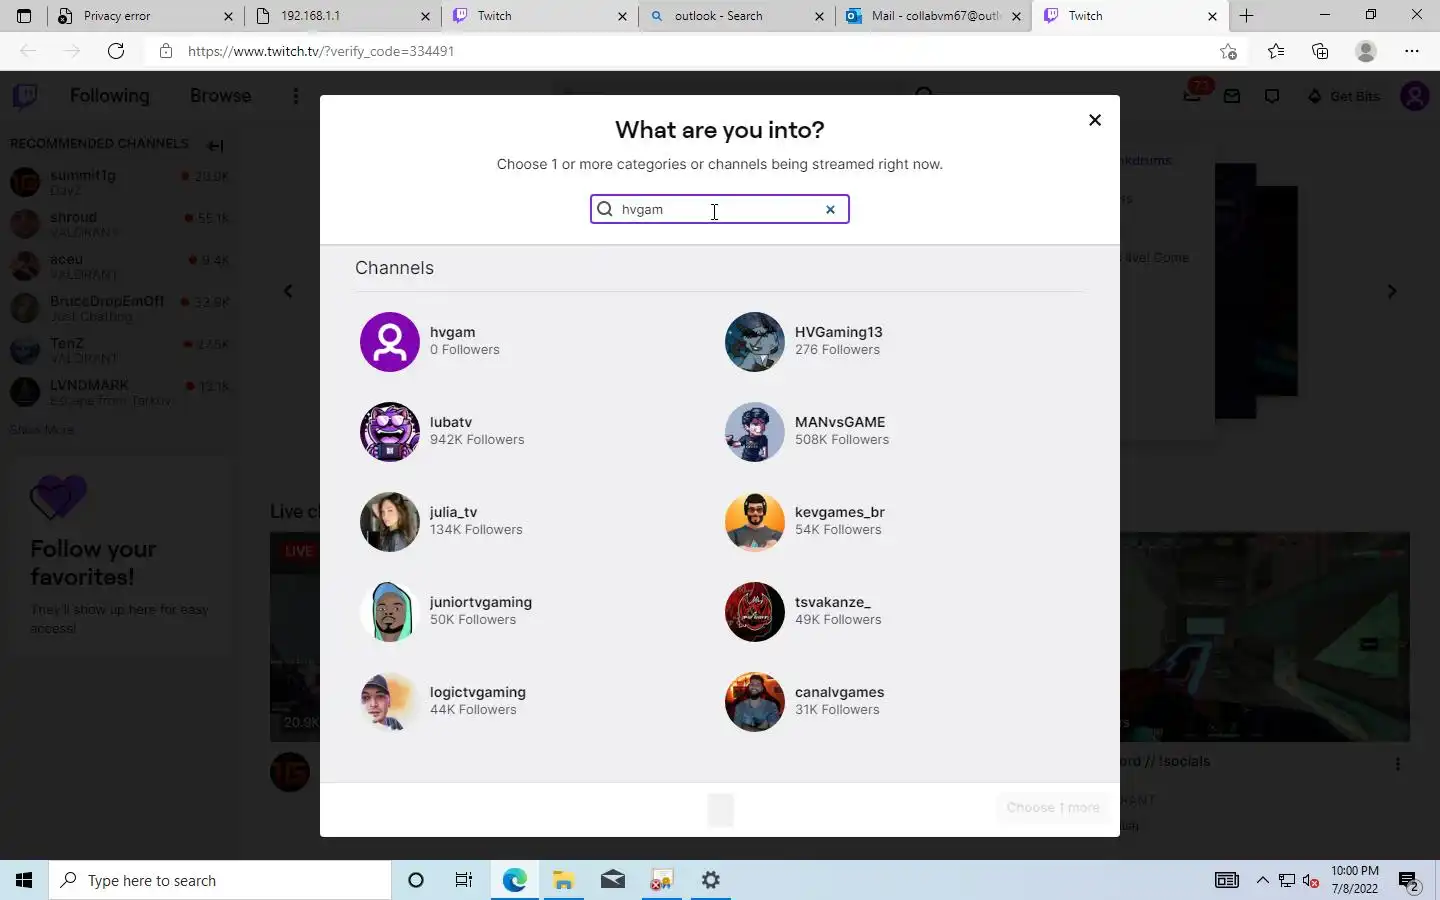Choose logictvgaming channel avatar
The image size is (1440, 900).
point(390,702)
